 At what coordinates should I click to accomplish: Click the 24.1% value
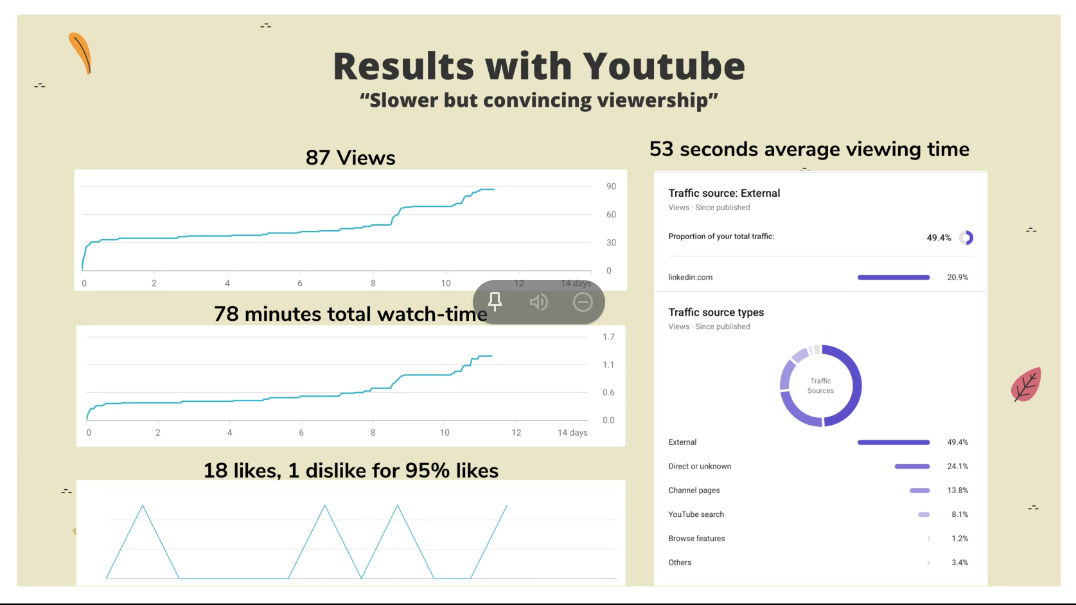pyautogui.click(x=957, y=466)
